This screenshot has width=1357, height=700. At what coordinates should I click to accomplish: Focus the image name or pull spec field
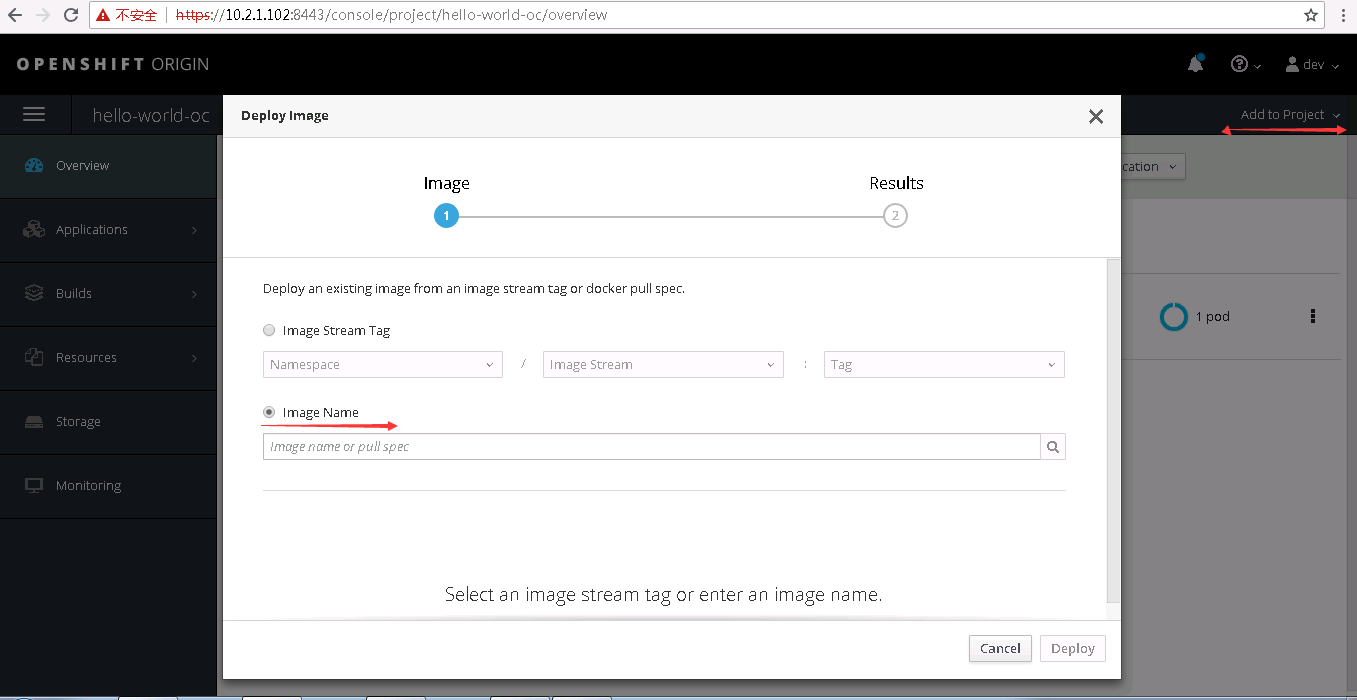pyautogui.click(x=651, y=447)
